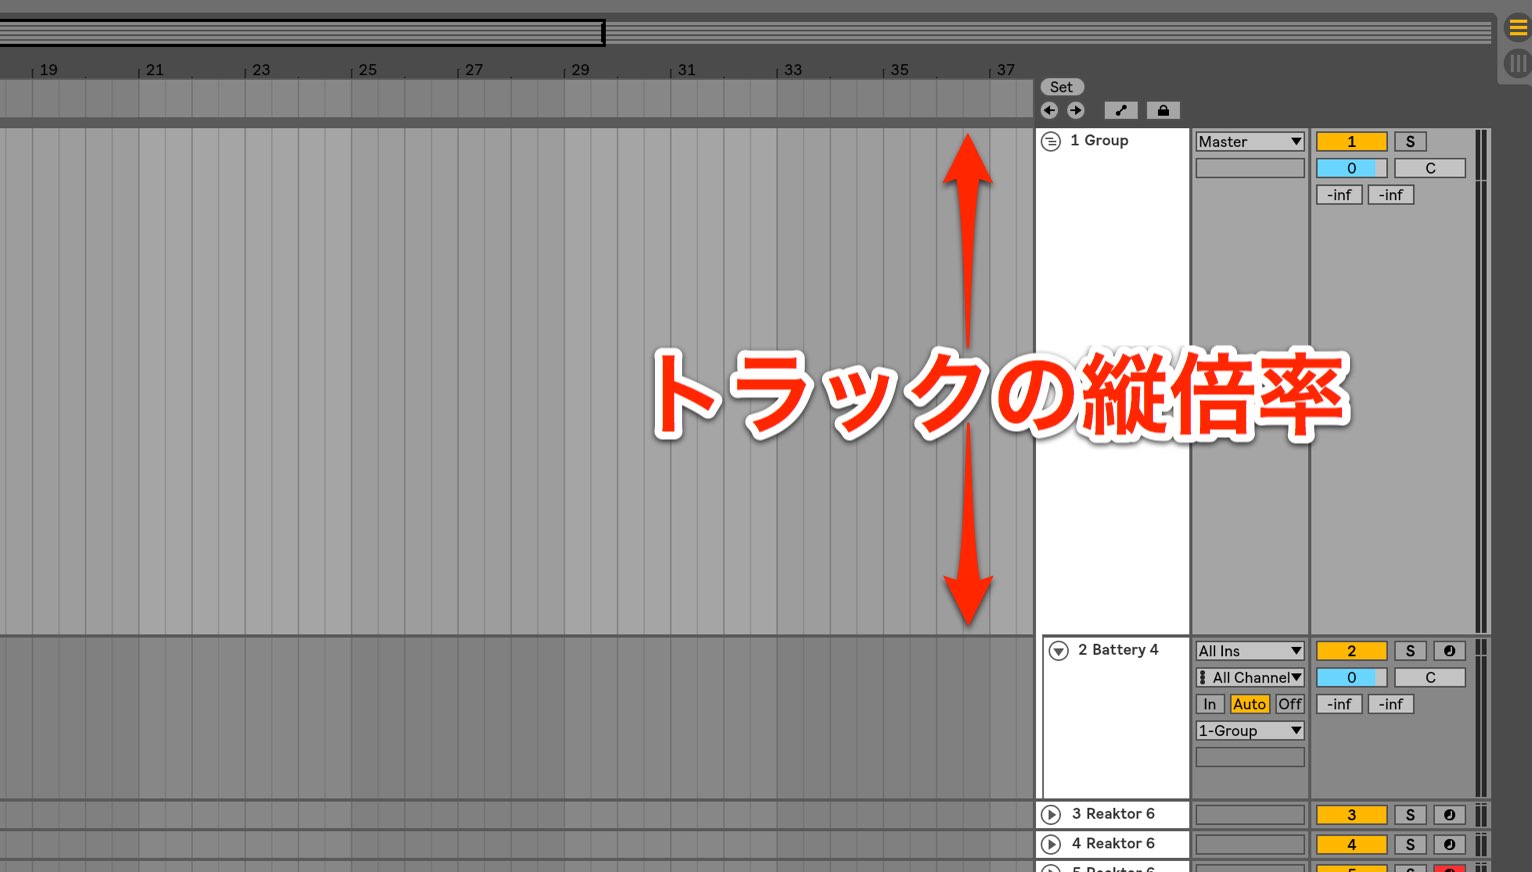Viewport: 1532px width, 872px height.
Task: Set Battery 4 monitoring to Off
Action: [1290, 704]
